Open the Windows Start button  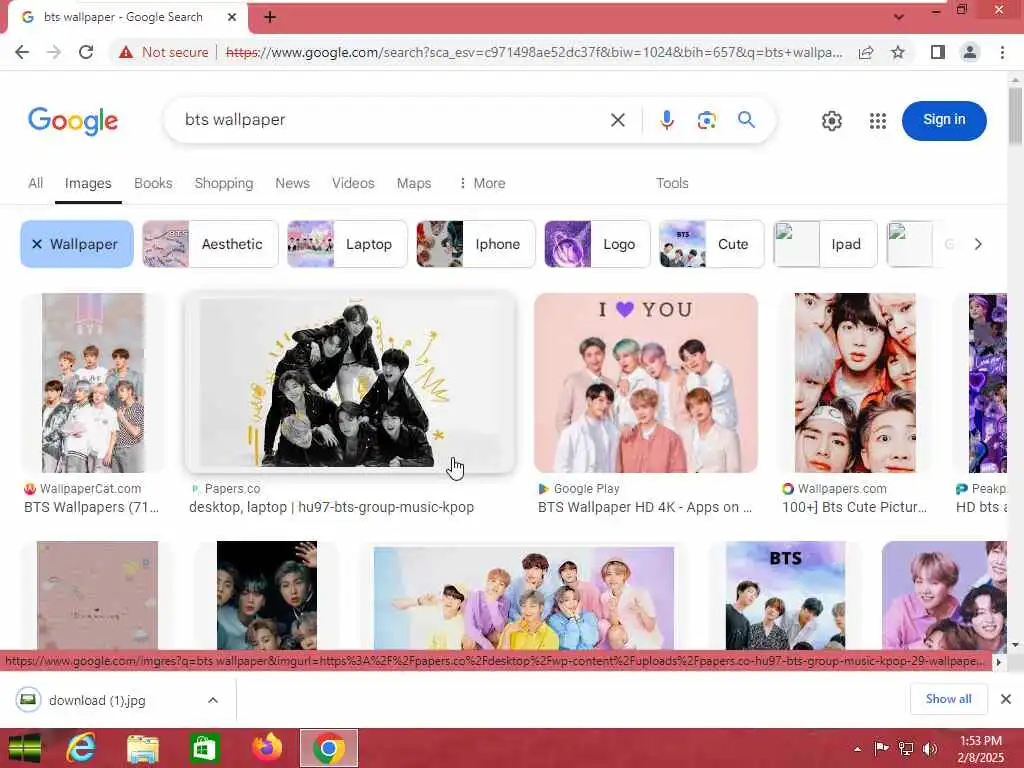point(25,748)
